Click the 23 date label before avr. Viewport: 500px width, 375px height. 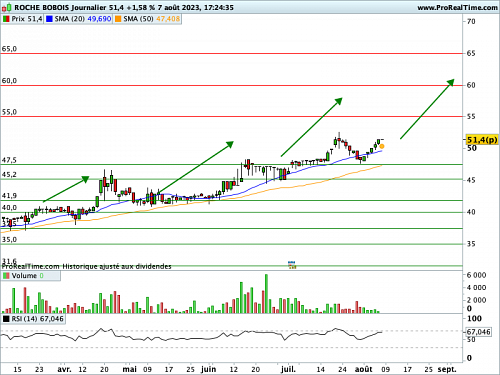coord(39,369)
